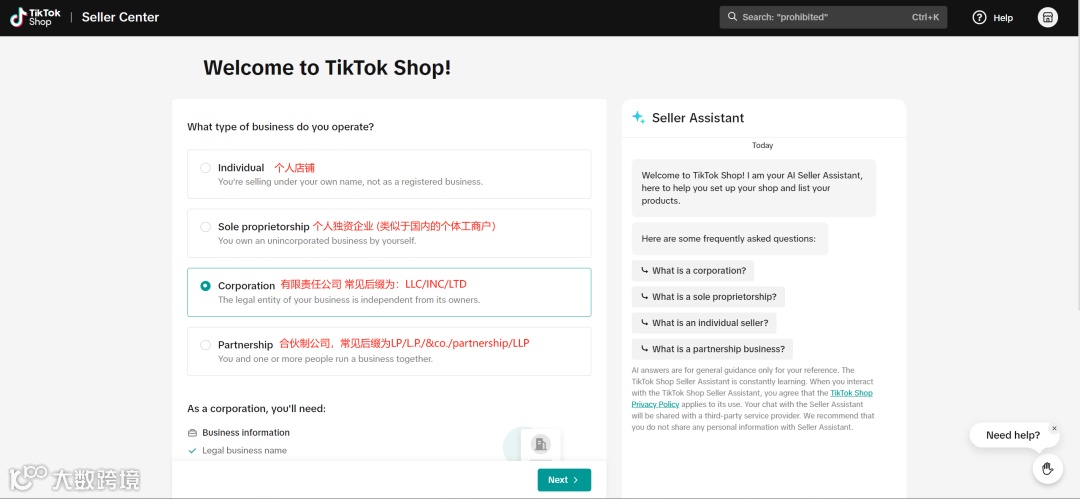This screenshot has width=1080, height=499.
Task: Open the waving hand help chat icon
Action: [x=1048, y=469]
